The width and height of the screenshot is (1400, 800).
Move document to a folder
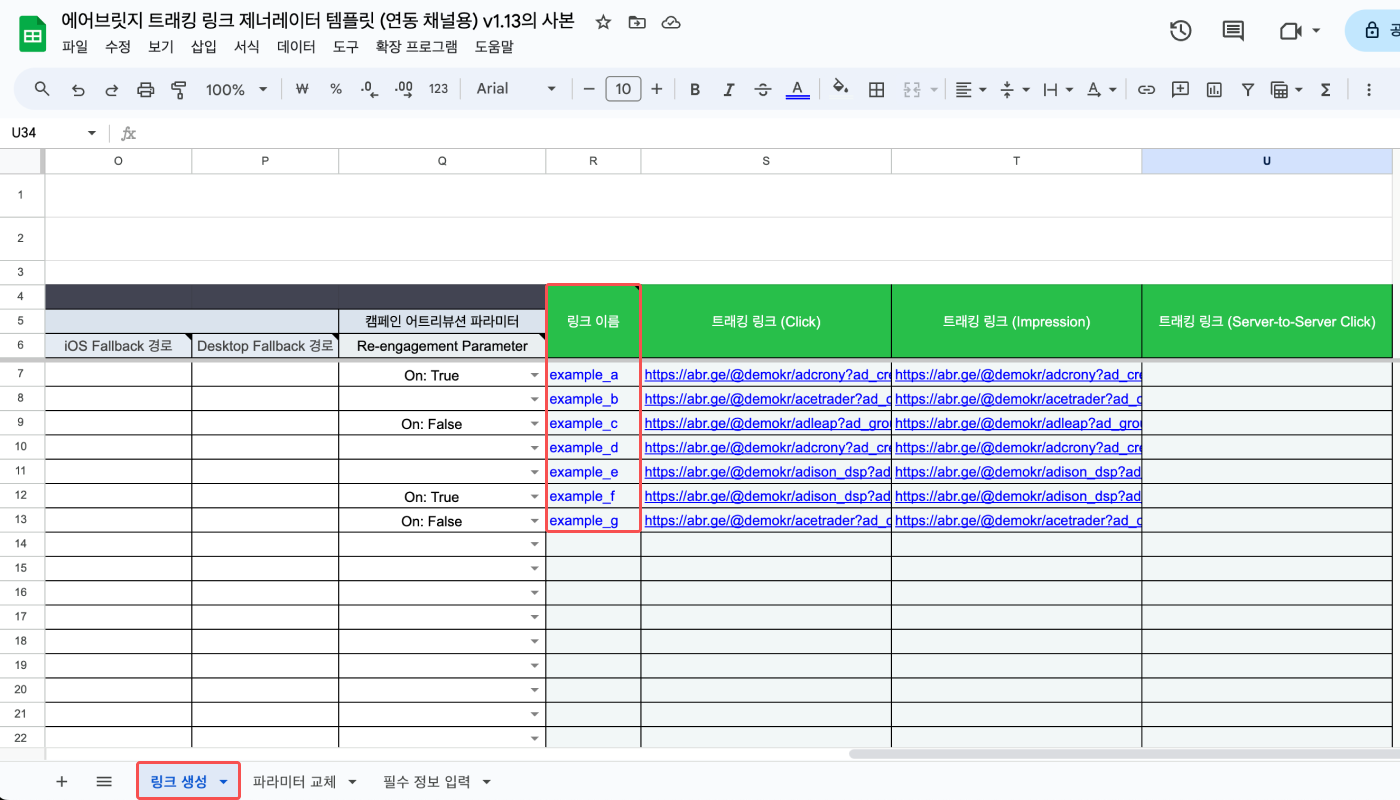point(637,22)
